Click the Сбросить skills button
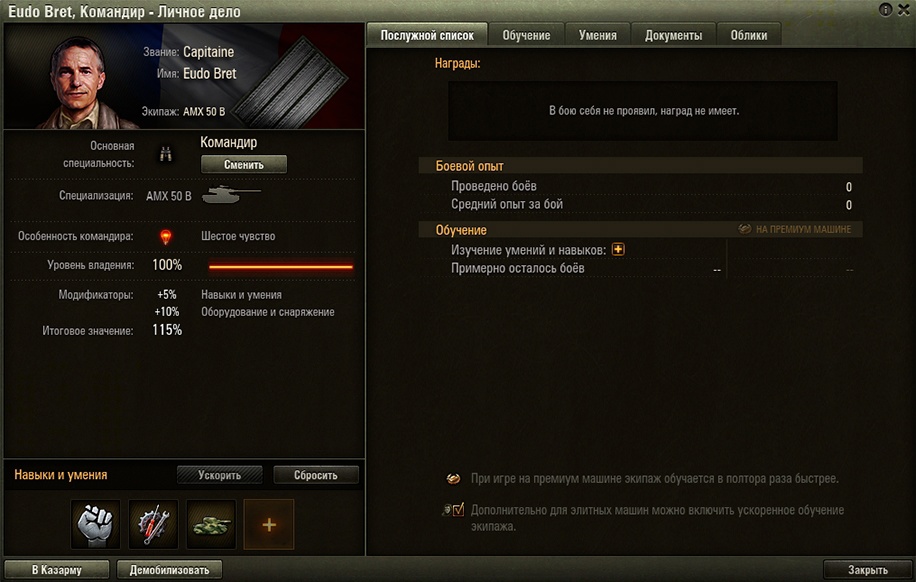The image size is (916, 582). click(315, 475)
